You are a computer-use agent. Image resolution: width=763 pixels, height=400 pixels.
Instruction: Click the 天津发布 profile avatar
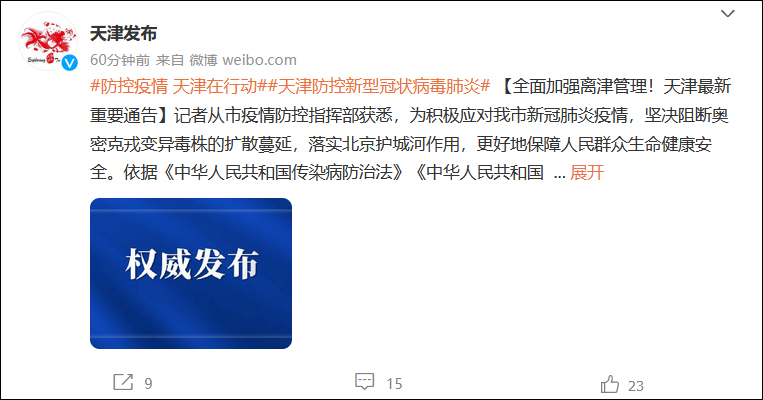48,41
